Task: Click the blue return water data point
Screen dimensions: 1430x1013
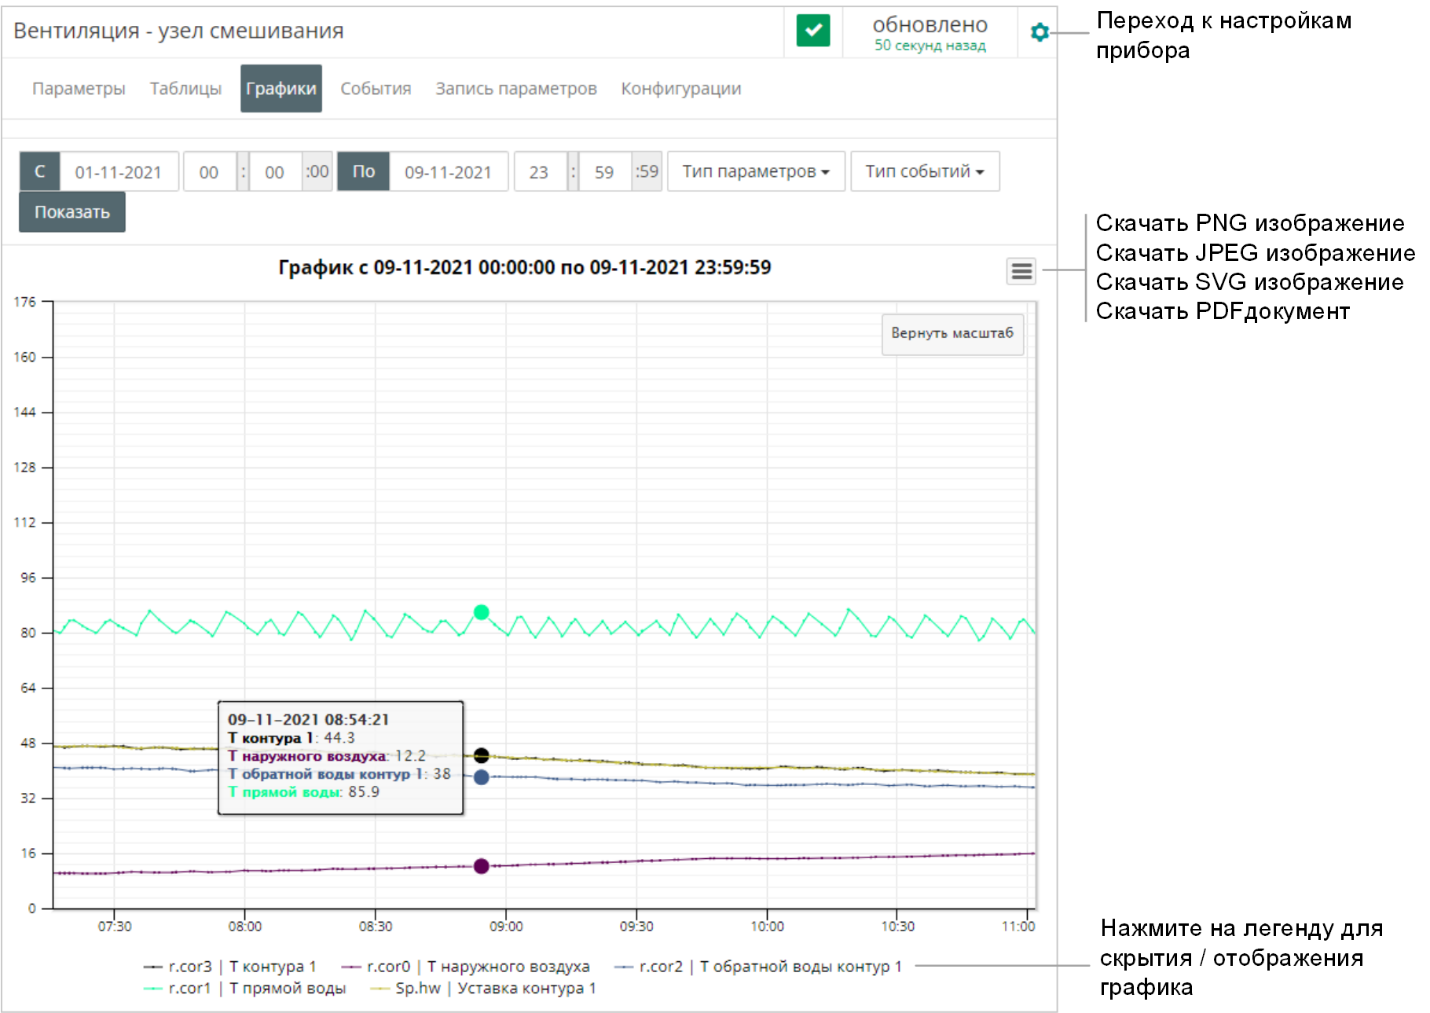Action: pos(481,777)
